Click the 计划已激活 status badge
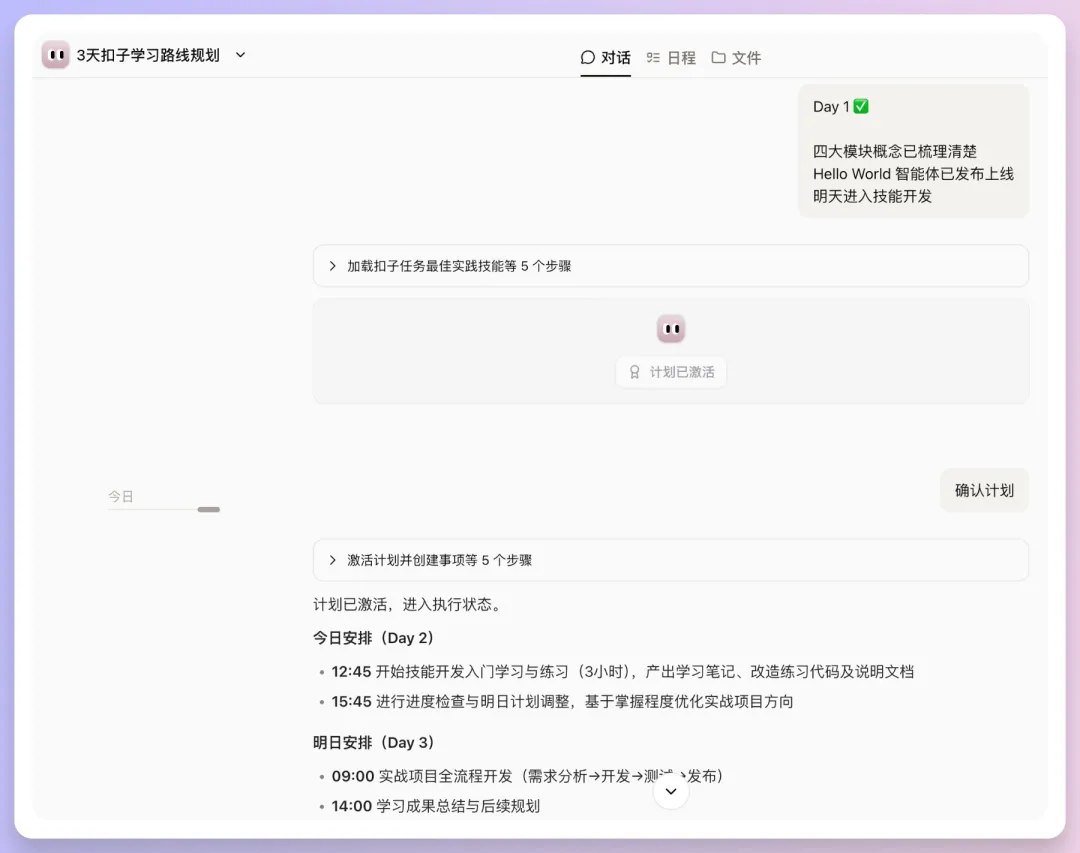Viewport: 1080px width, 853px height. tap(670, 371)
